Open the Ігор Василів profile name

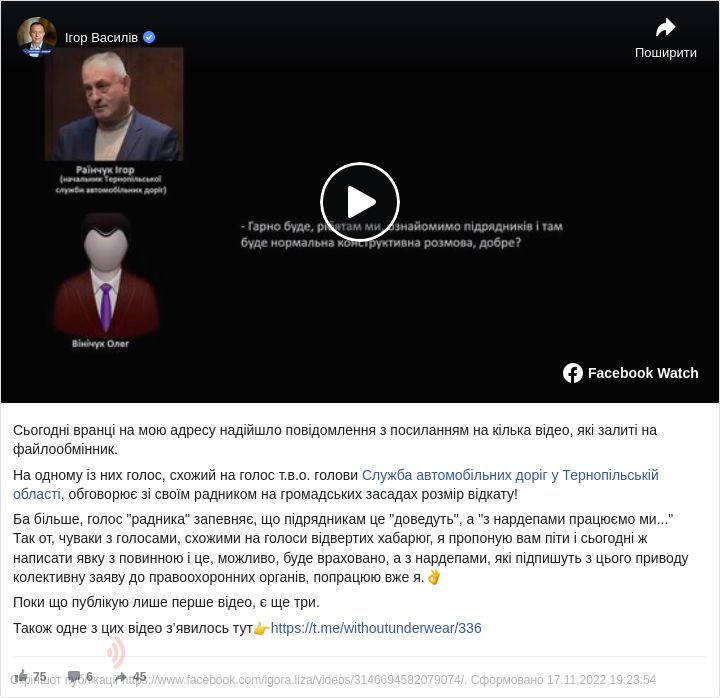[x=101, y=38]
